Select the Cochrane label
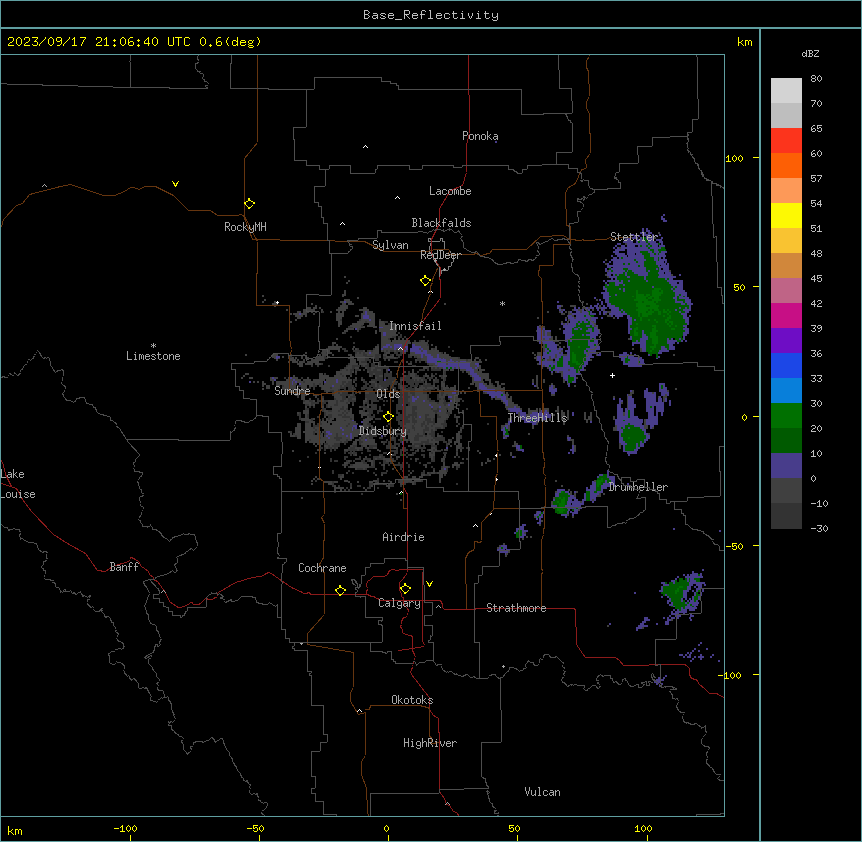The width and height of the screenshot is (862, 842). (x=322, y=568)
